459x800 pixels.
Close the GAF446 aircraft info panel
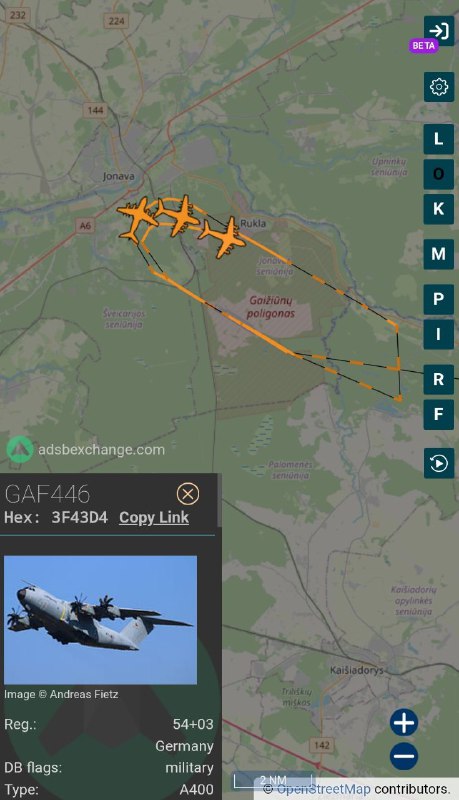coord(188,494)
